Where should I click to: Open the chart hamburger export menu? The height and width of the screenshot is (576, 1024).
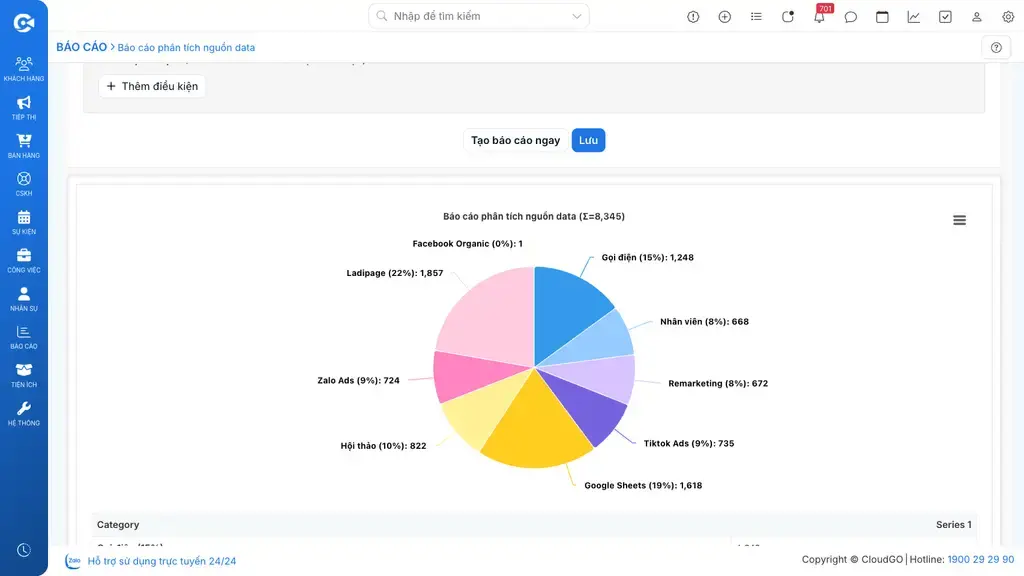[x=959, y=220]
